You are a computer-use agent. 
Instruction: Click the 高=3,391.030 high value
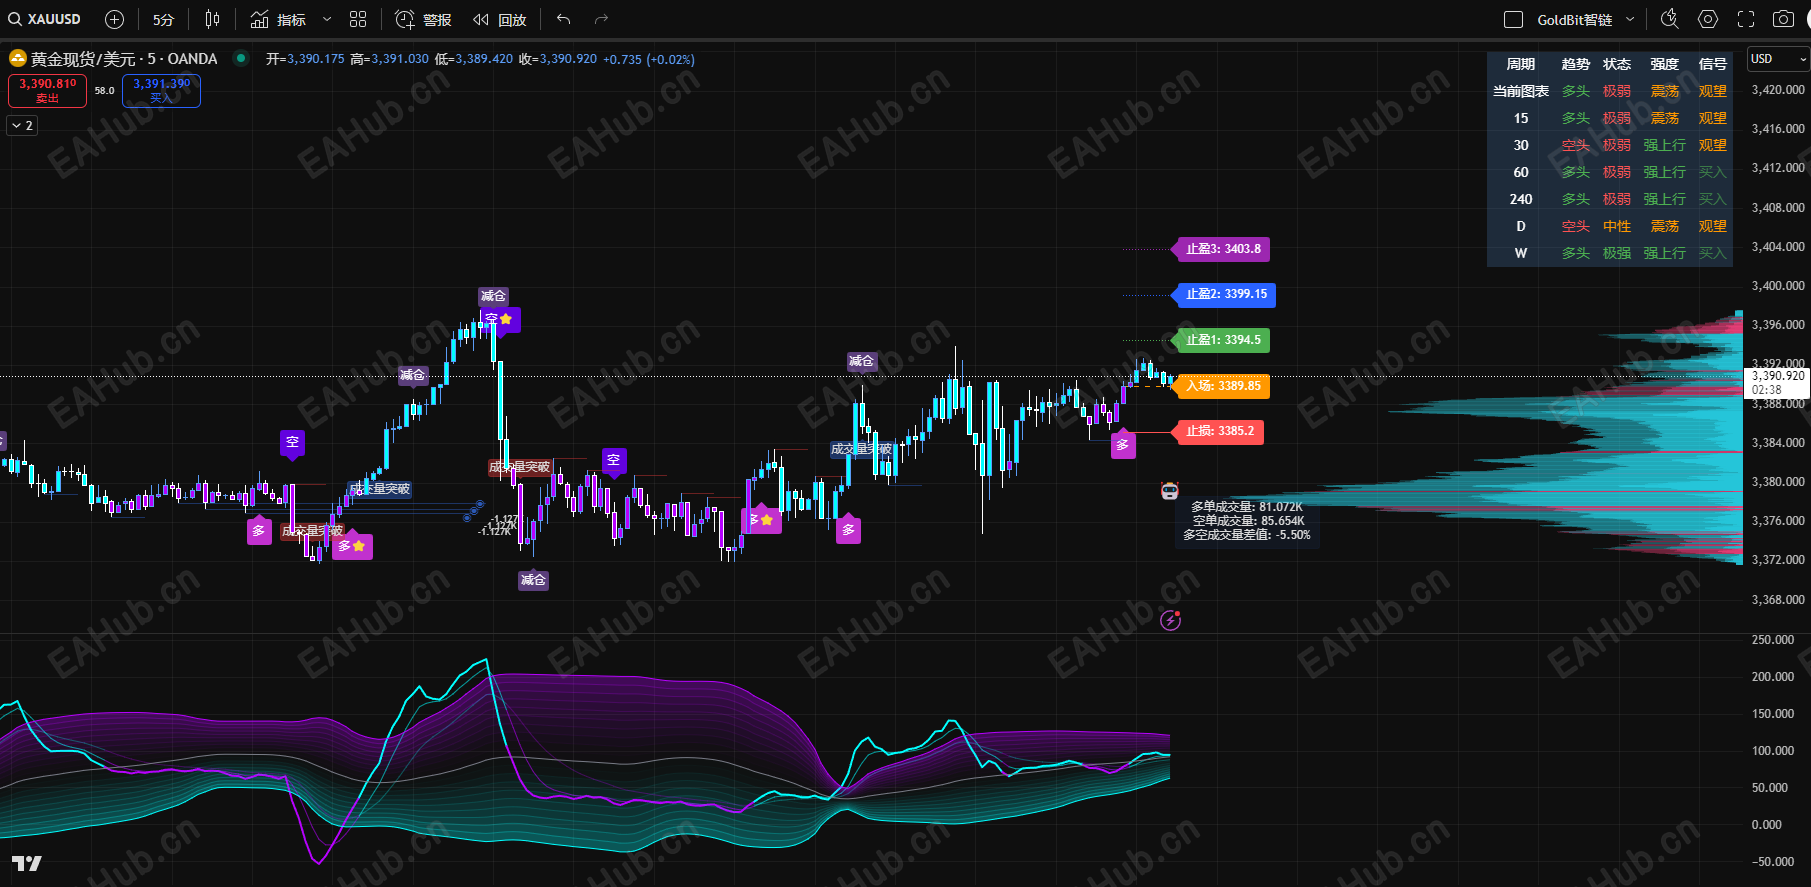[x=389, y=59]
